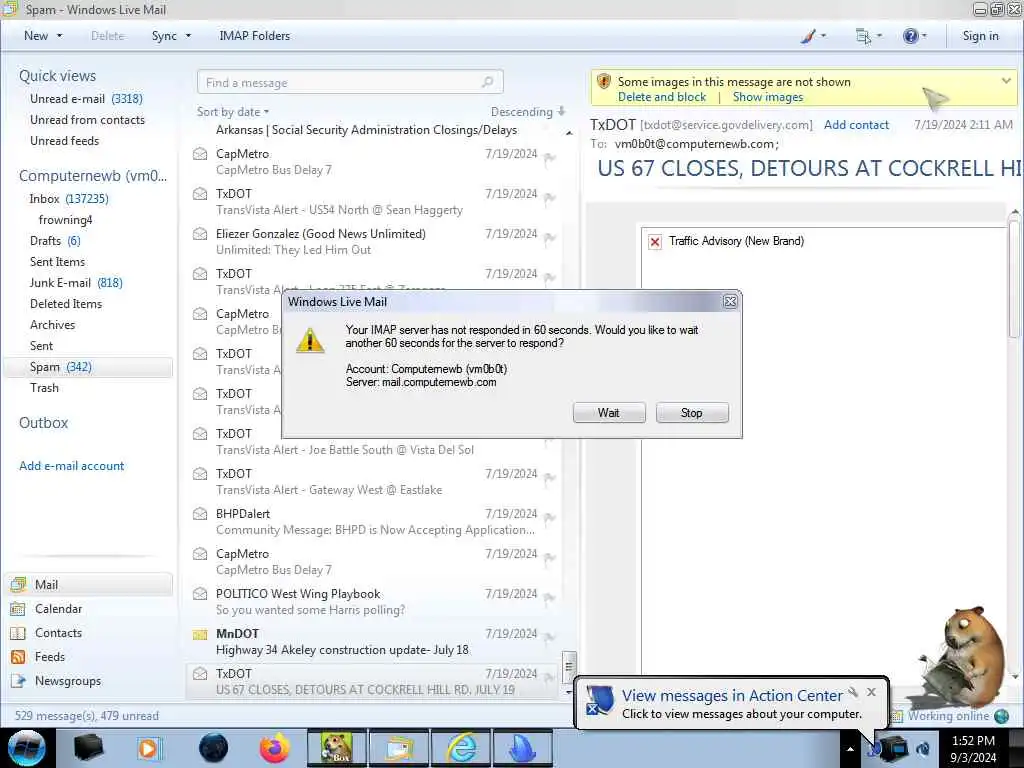Click the Find a message search box
This screenshot has height=768, width=1024.
[x=350, y=82]
